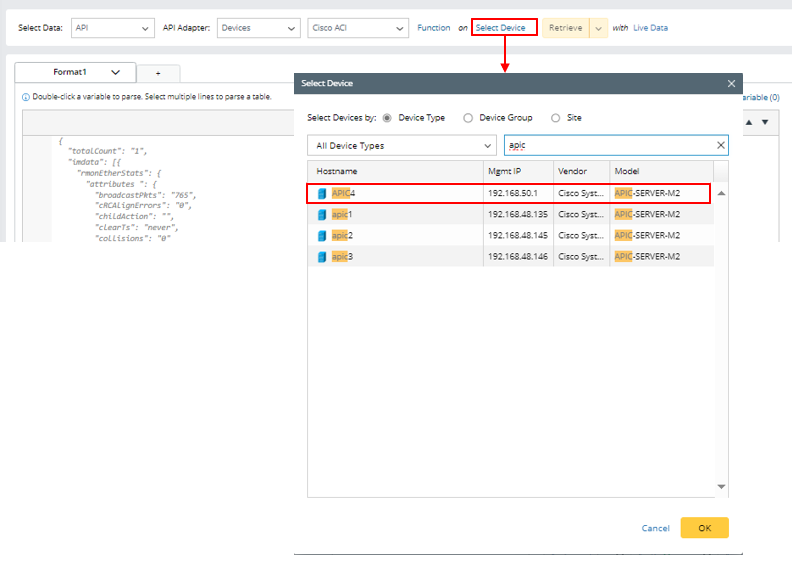Click the APIC4 device icon

pos(322,193)
